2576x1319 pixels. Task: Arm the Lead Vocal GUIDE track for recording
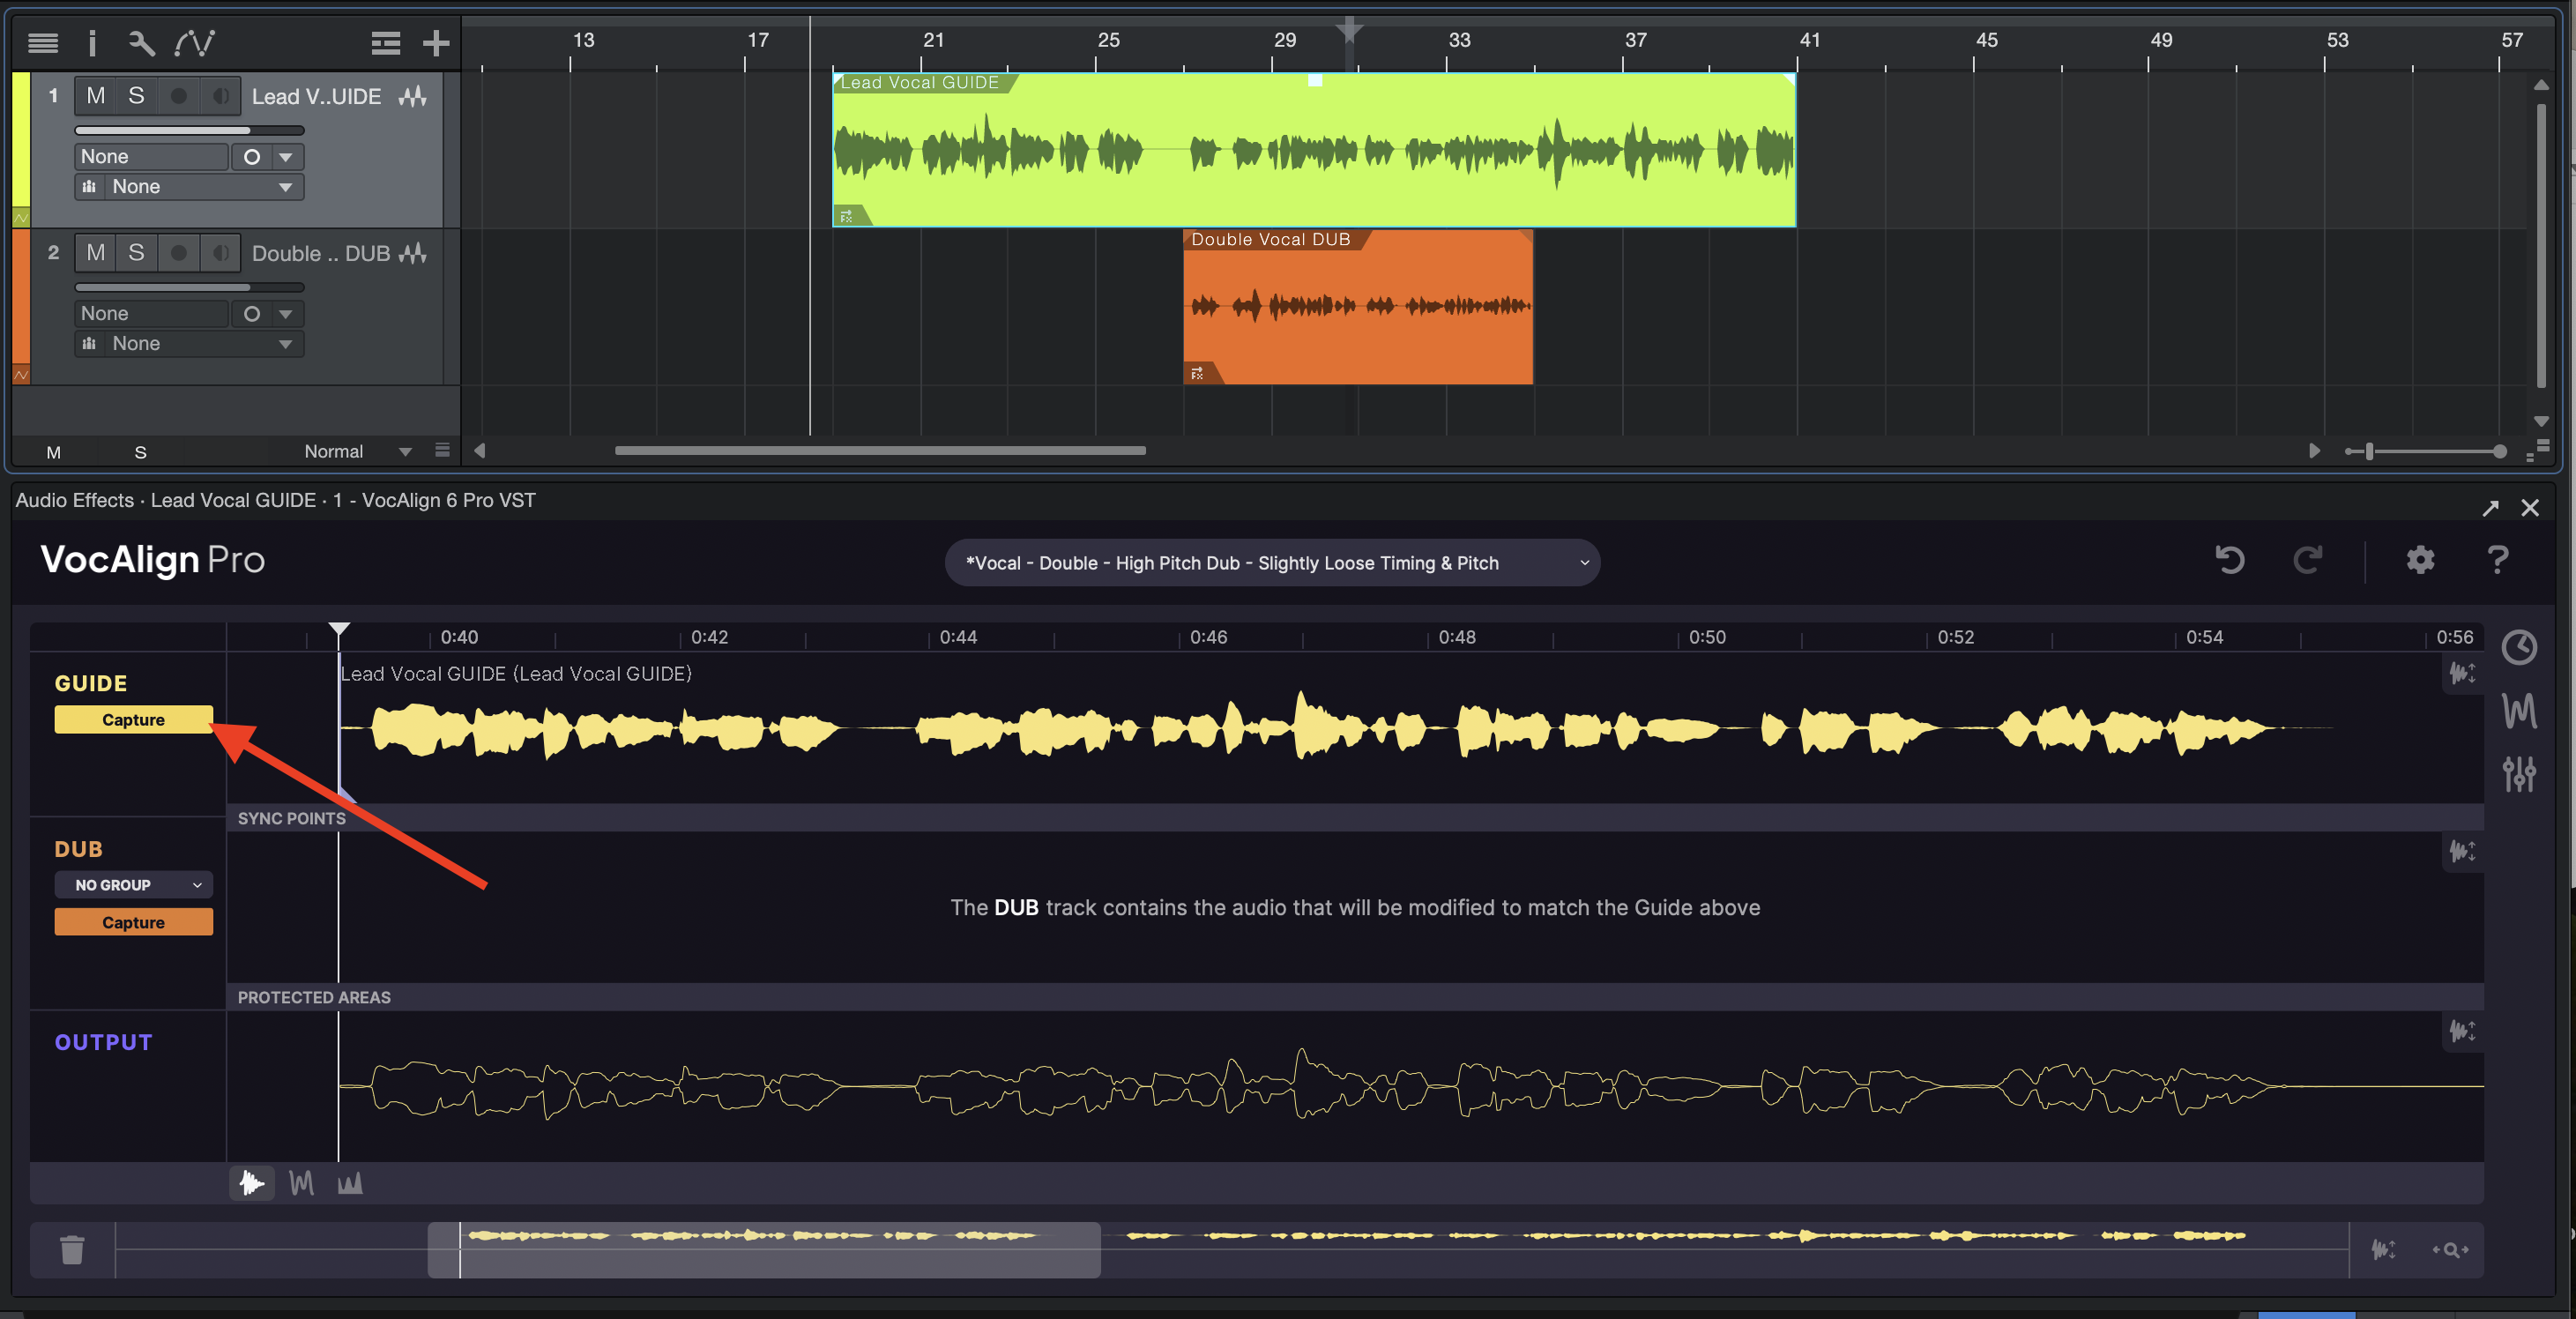coord(178,95)
